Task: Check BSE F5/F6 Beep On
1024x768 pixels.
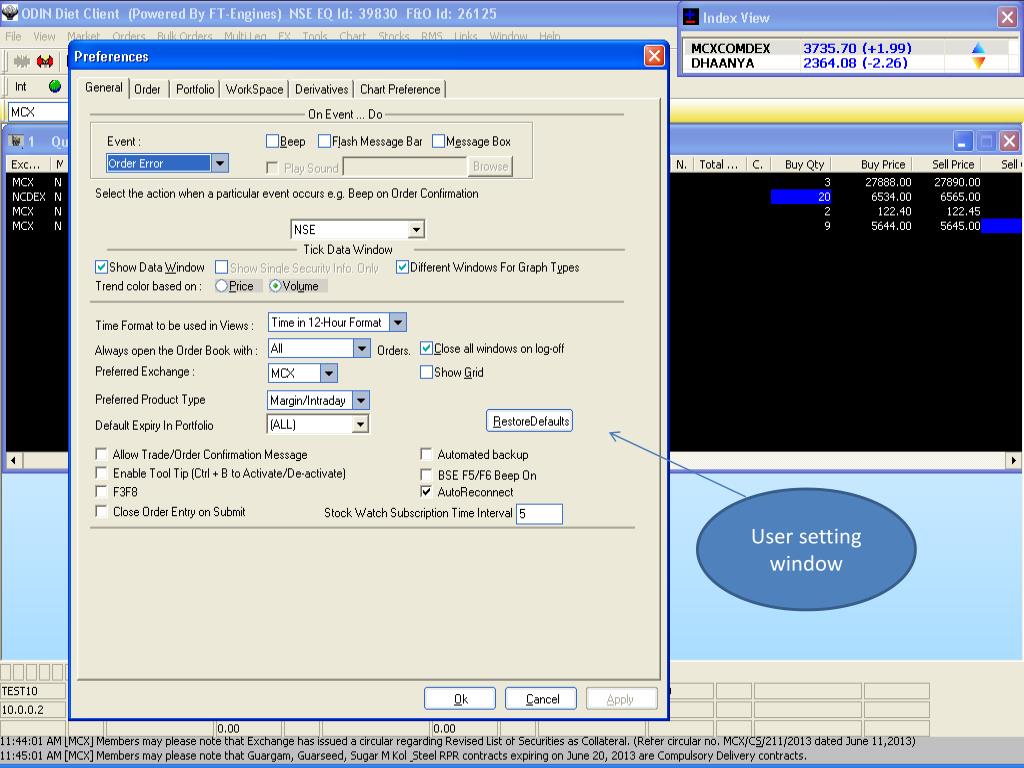Action: point(426,475)
